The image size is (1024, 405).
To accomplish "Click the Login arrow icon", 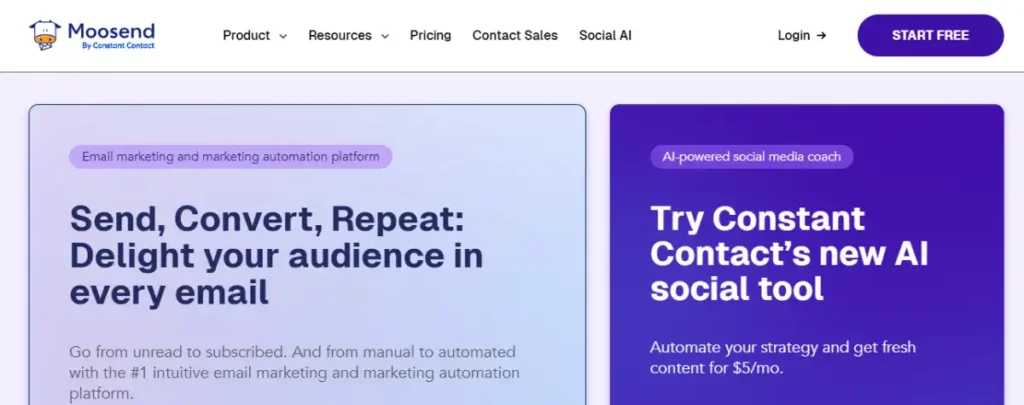I will click(822, 36).
